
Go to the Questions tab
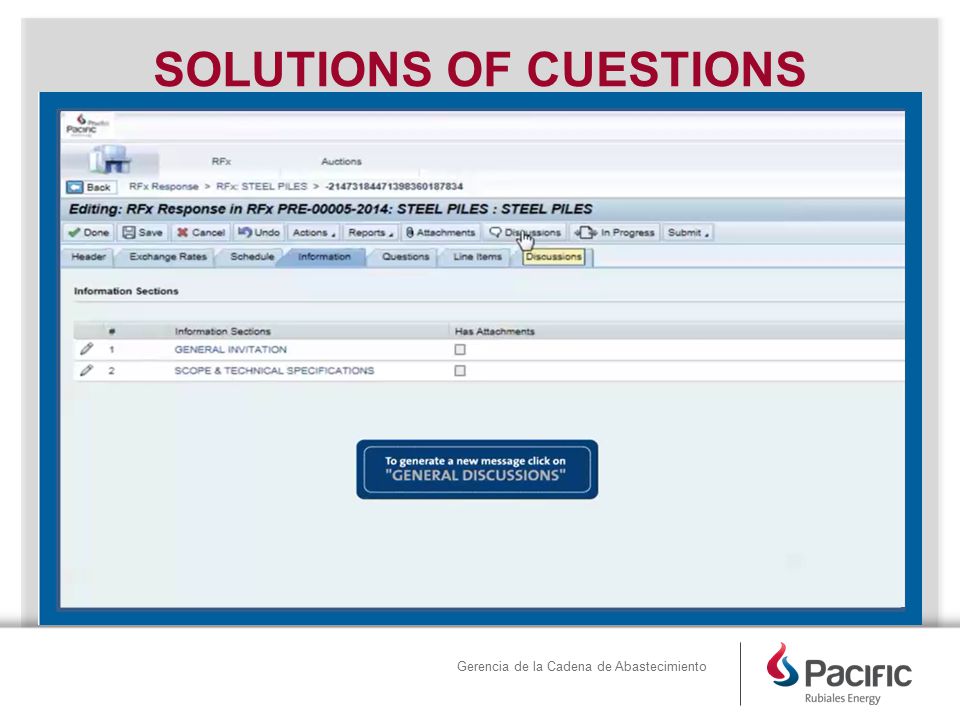point(405,257)
